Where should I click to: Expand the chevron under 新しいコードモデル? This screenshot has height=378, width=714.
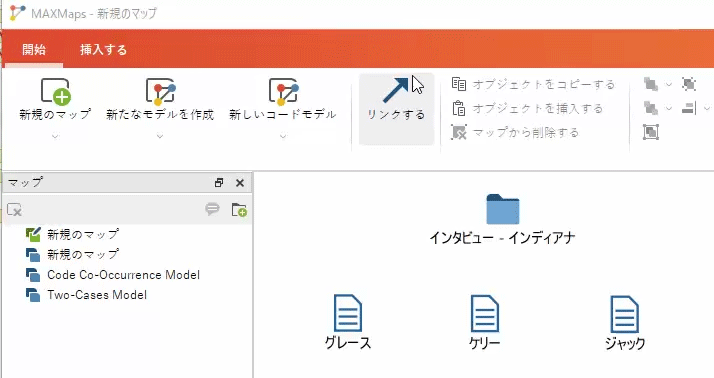(x=283, y=136)
